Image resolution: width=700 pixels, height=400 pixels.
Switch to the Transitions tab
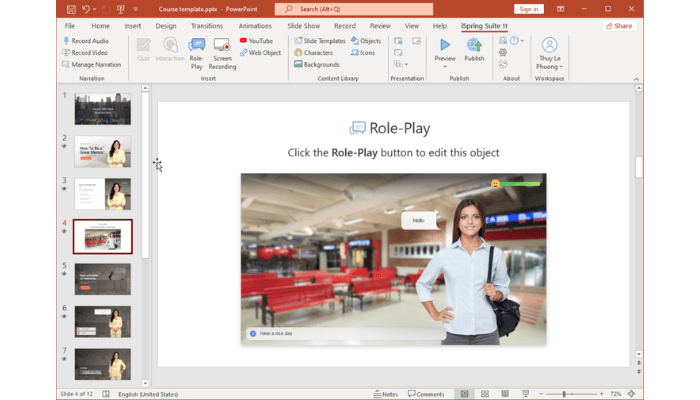tap(207, 26)
